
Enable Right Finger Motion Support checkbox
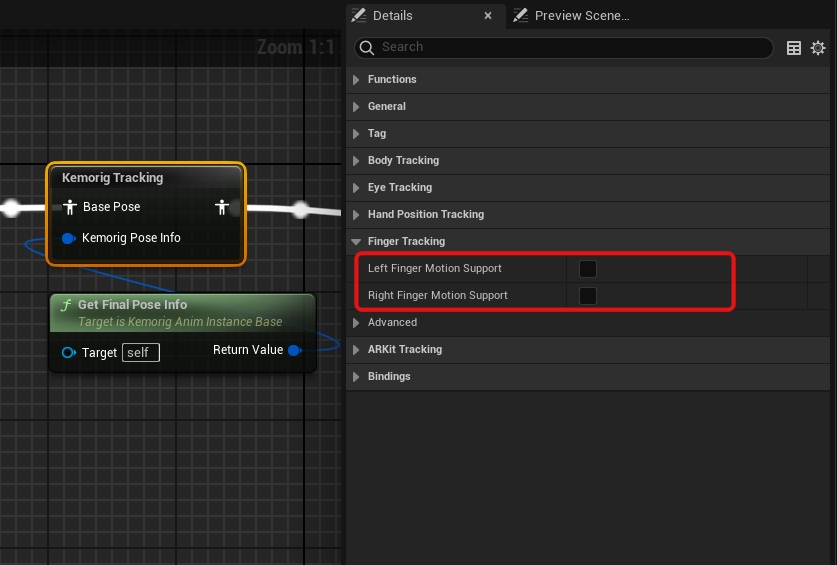tap(588, 295)
